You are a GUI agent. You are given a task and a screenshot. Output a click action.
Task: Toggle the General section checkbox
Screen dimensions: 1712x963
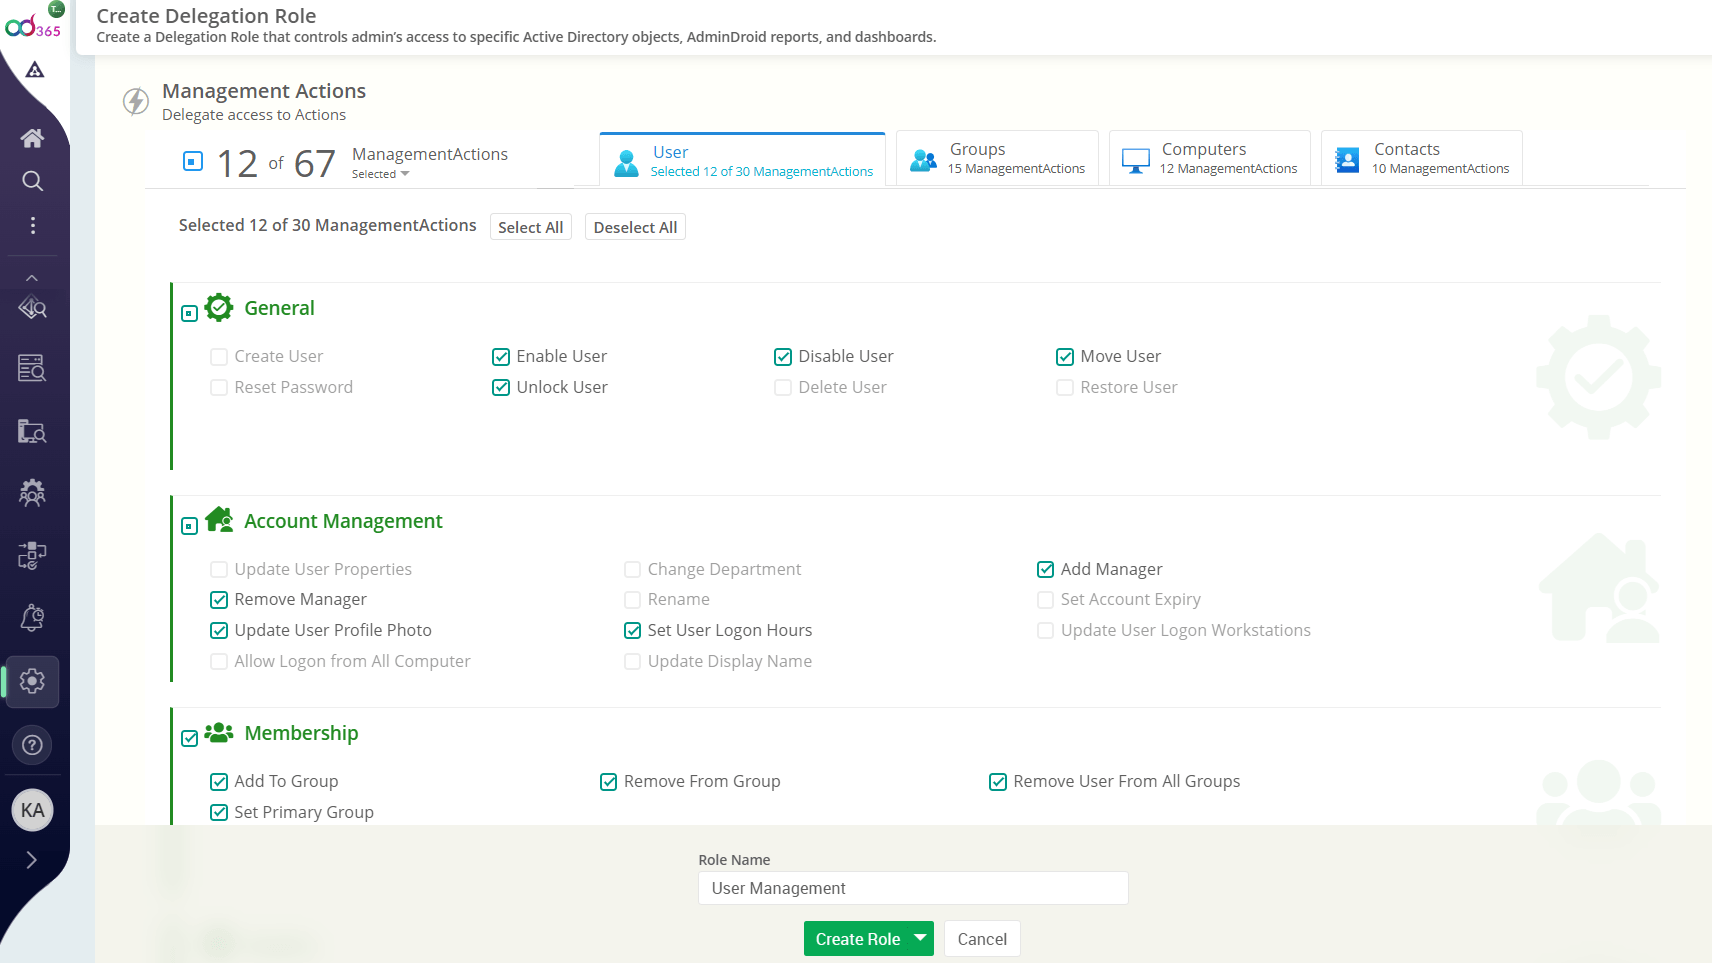click(x=189, y=314)
